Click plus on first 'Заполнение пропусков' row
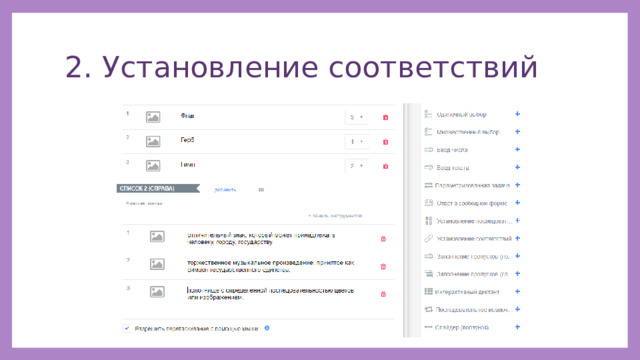Image resolution: width=640 pixels, height=360 pixels. click(518, 256)
